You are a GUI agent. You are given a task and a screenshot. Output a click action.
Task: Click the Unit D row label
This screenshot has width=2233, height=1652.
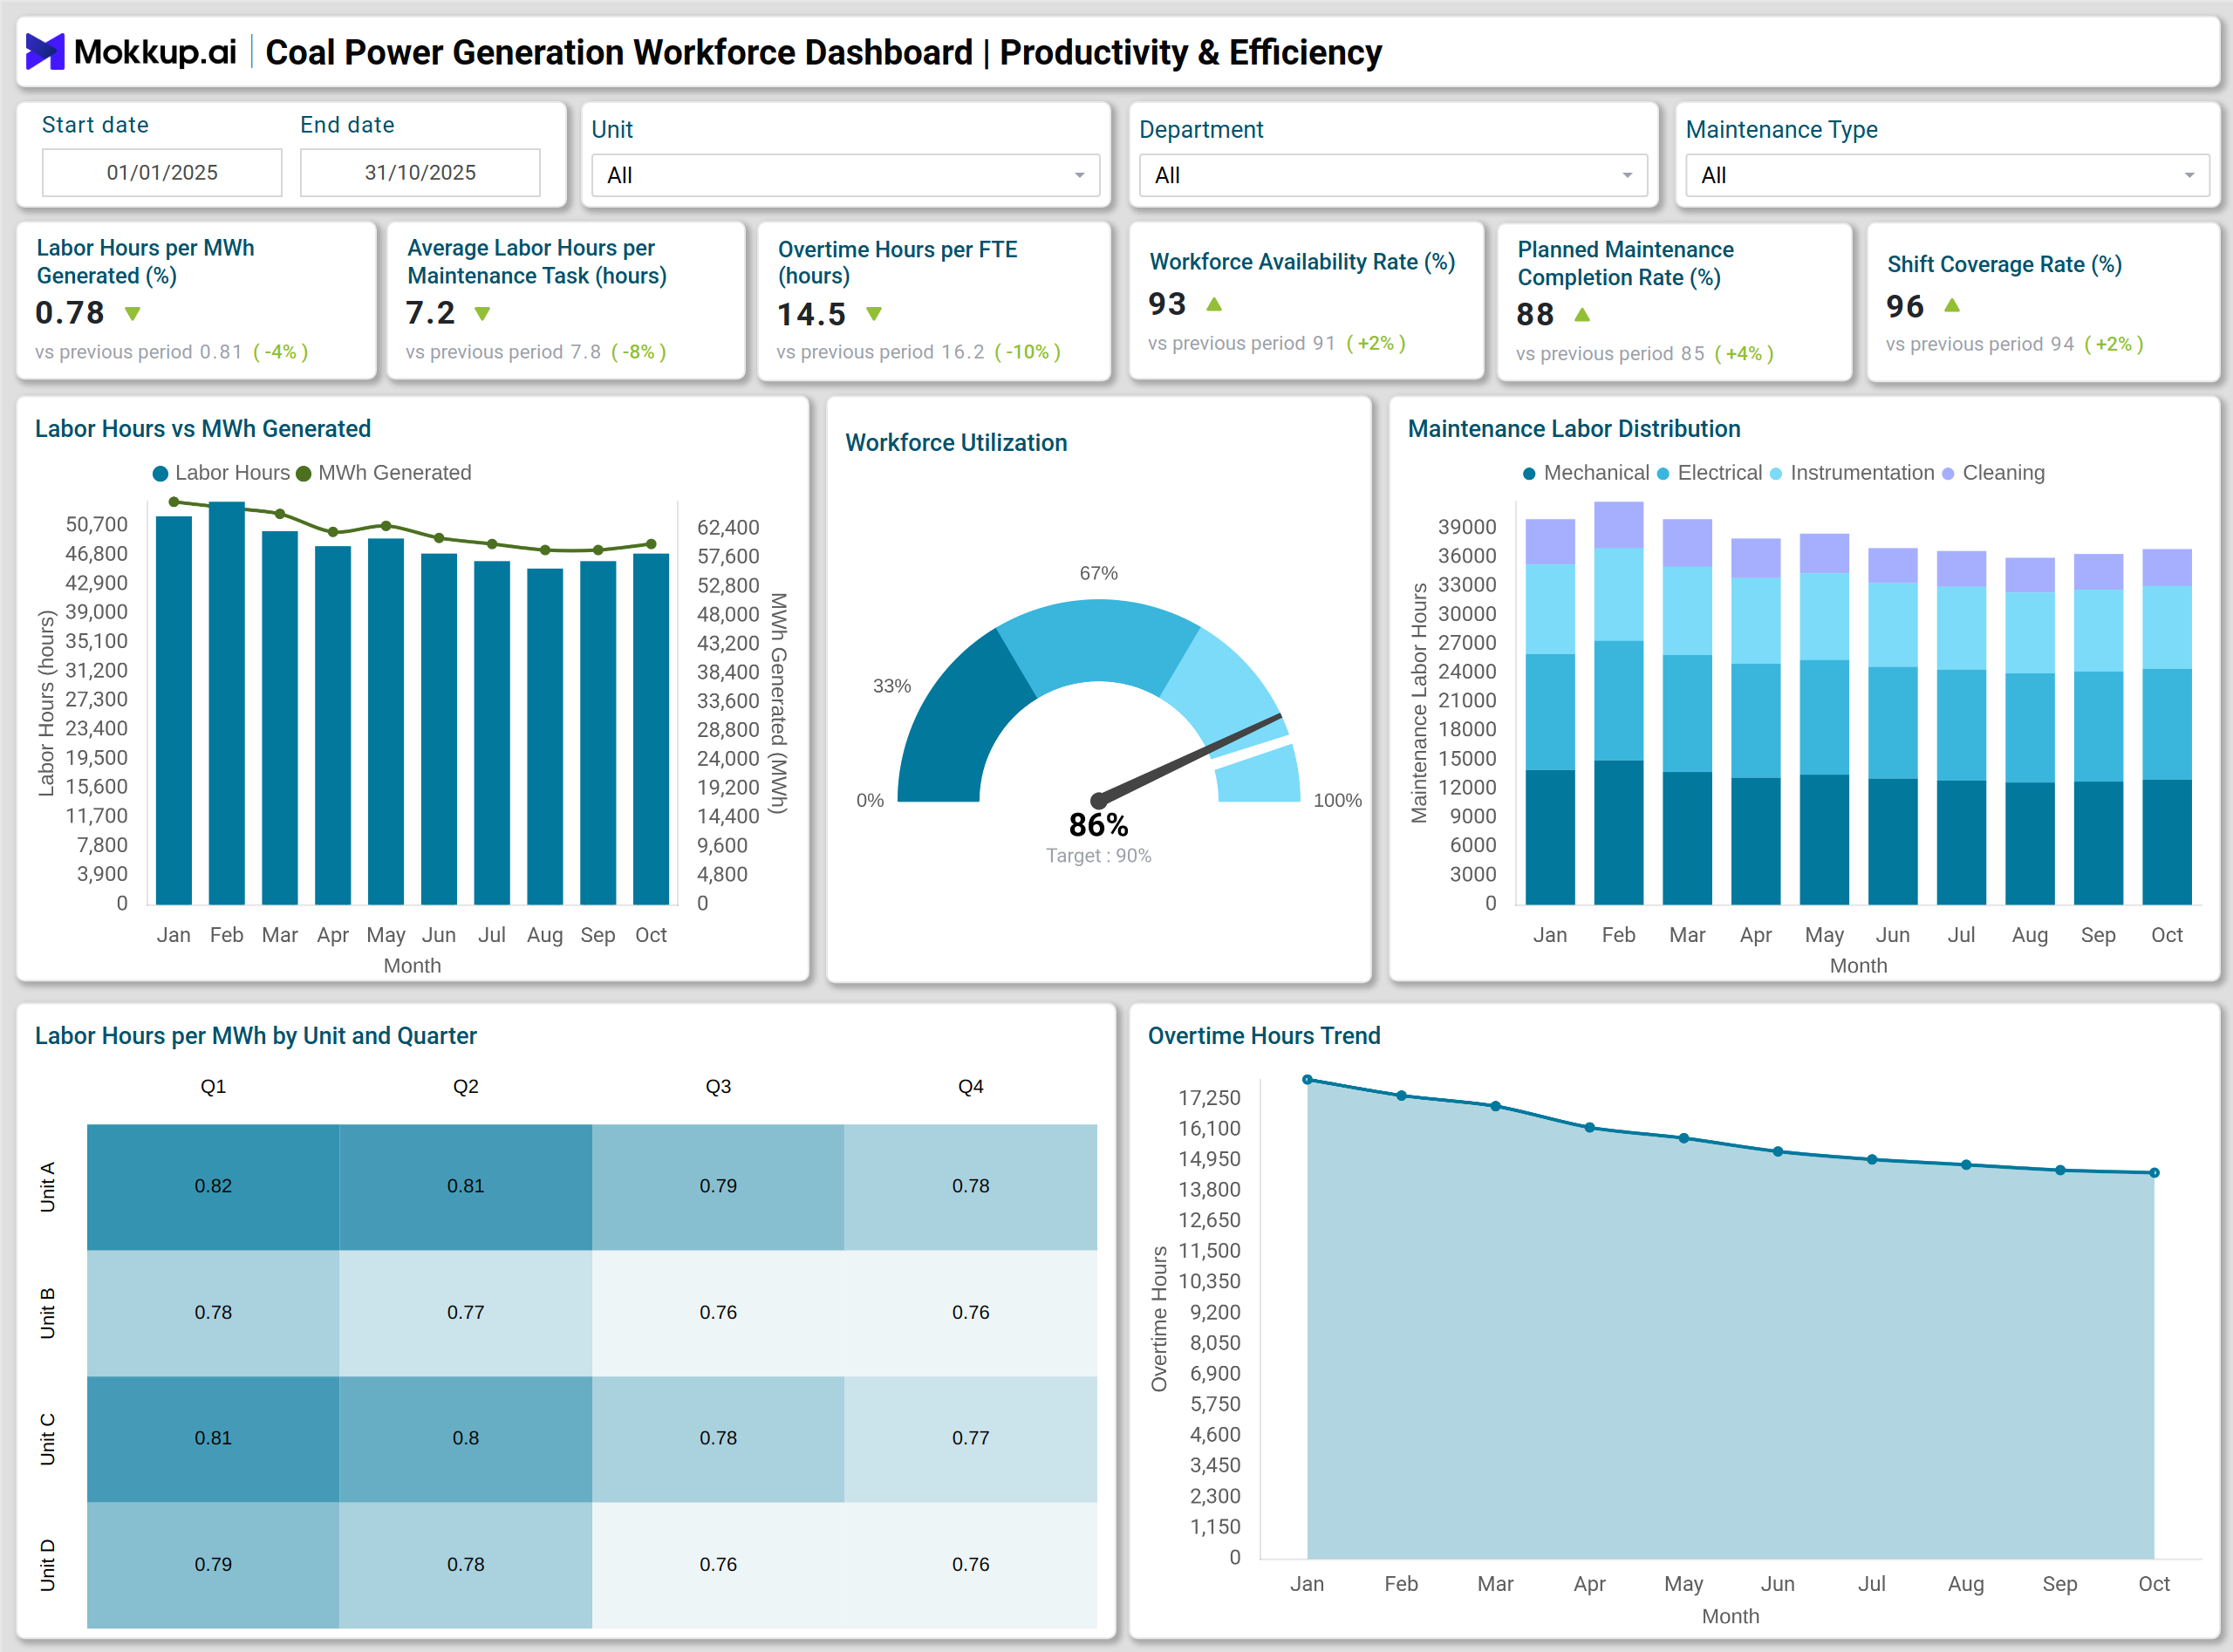coord(47,1565)
